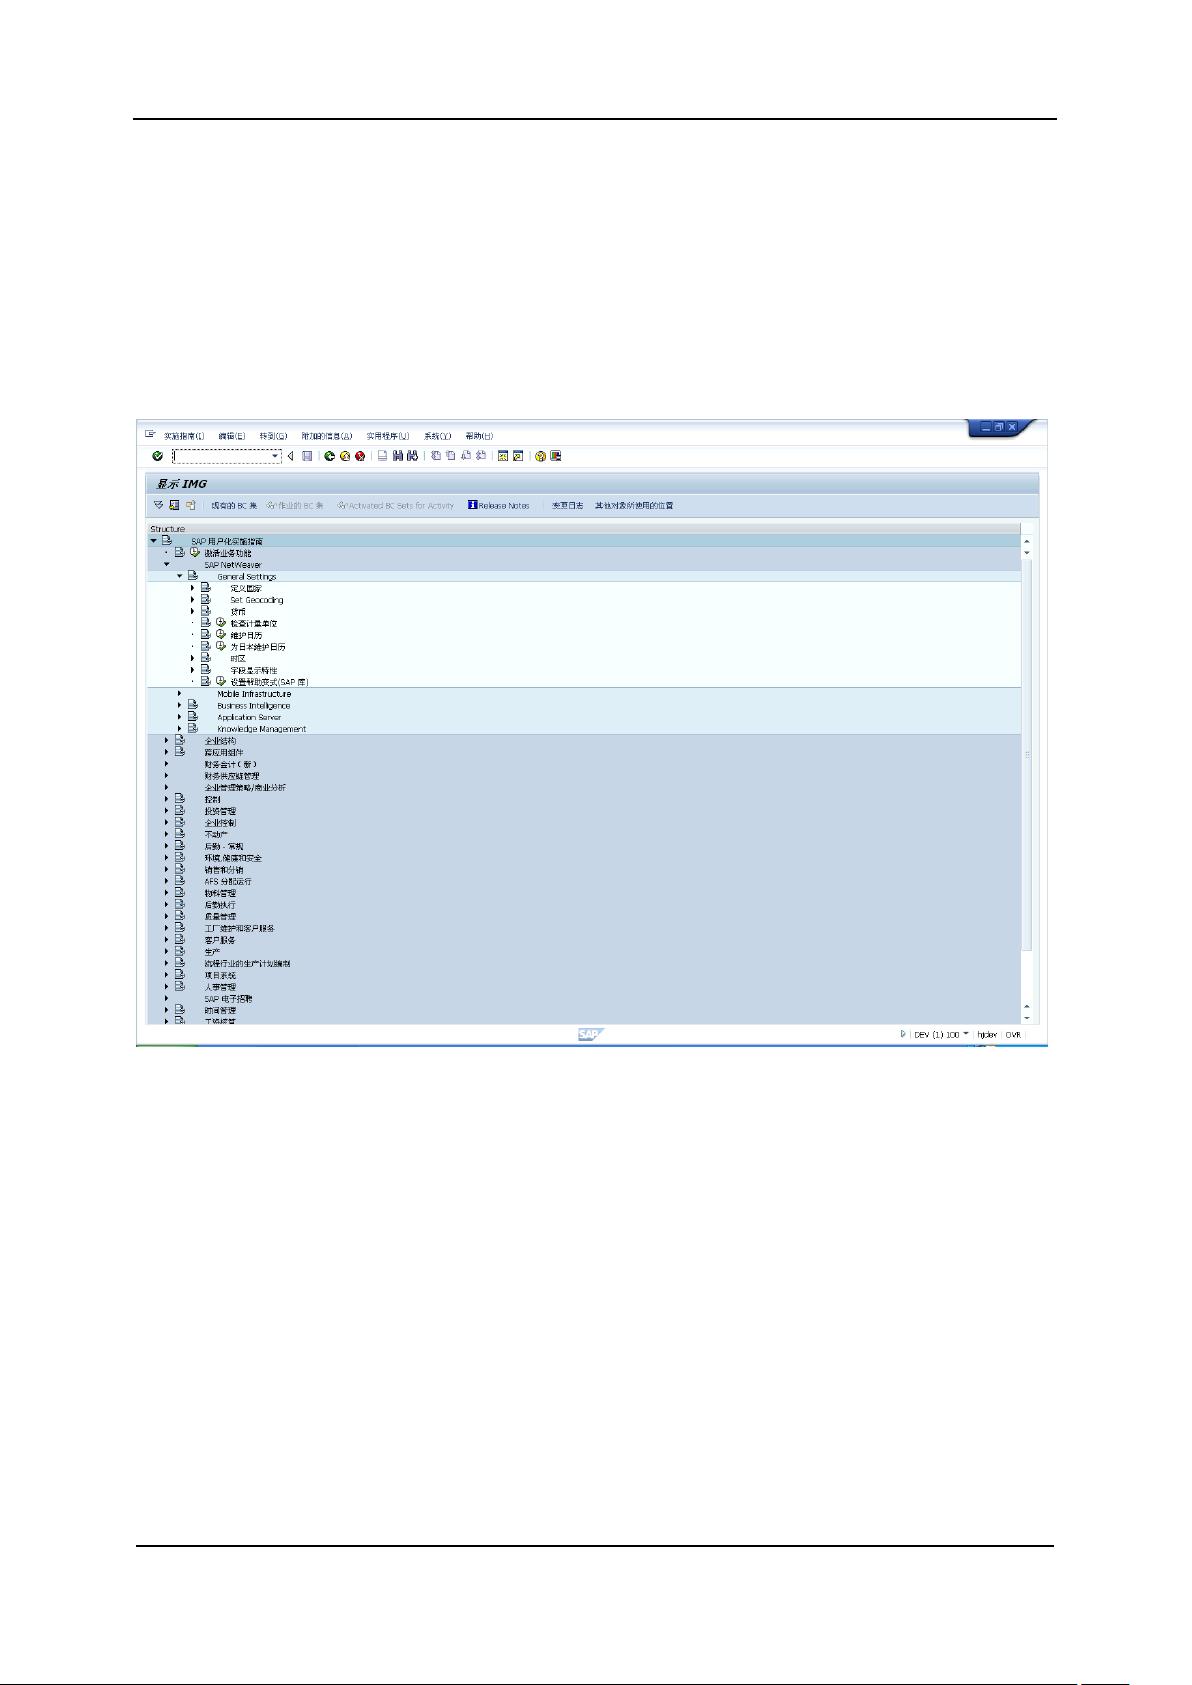Click the Release Notes button
This screenshot has height=1685, width=1192.
(499, 505)
